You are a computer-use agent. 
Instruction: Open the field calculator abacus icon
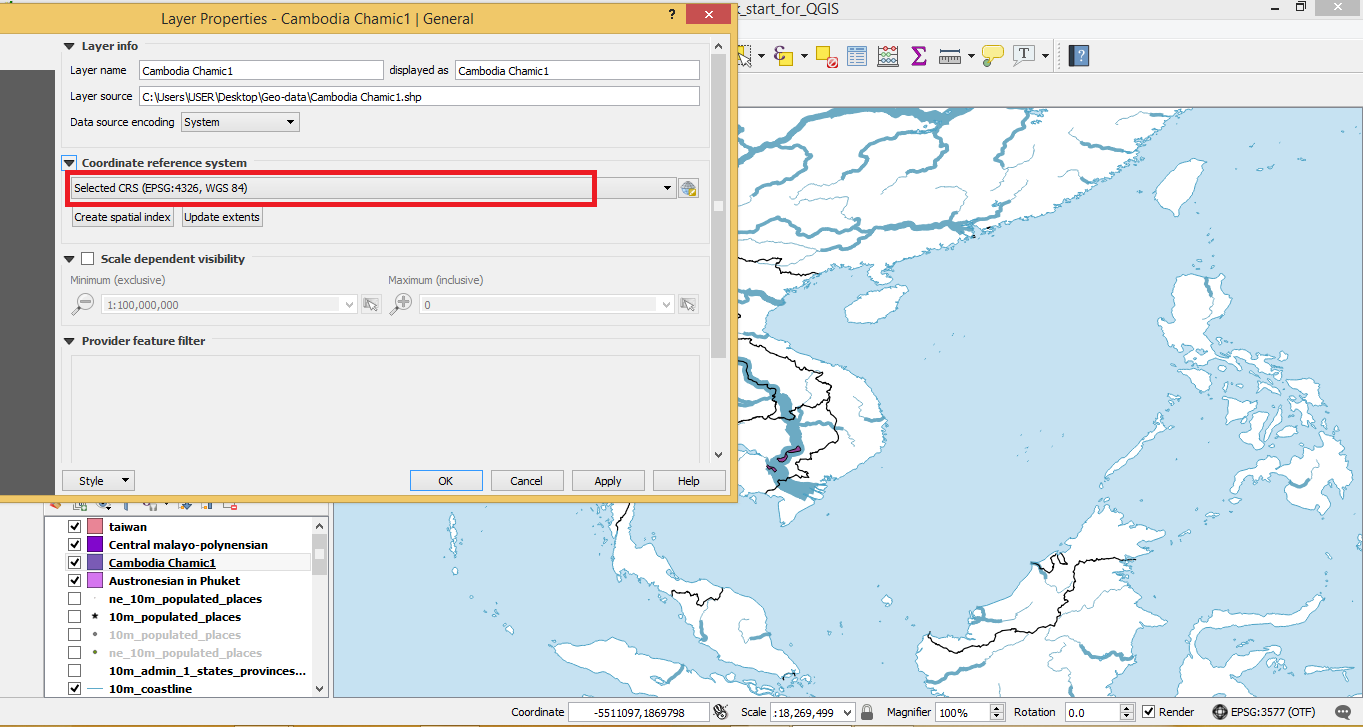[888, 56]
